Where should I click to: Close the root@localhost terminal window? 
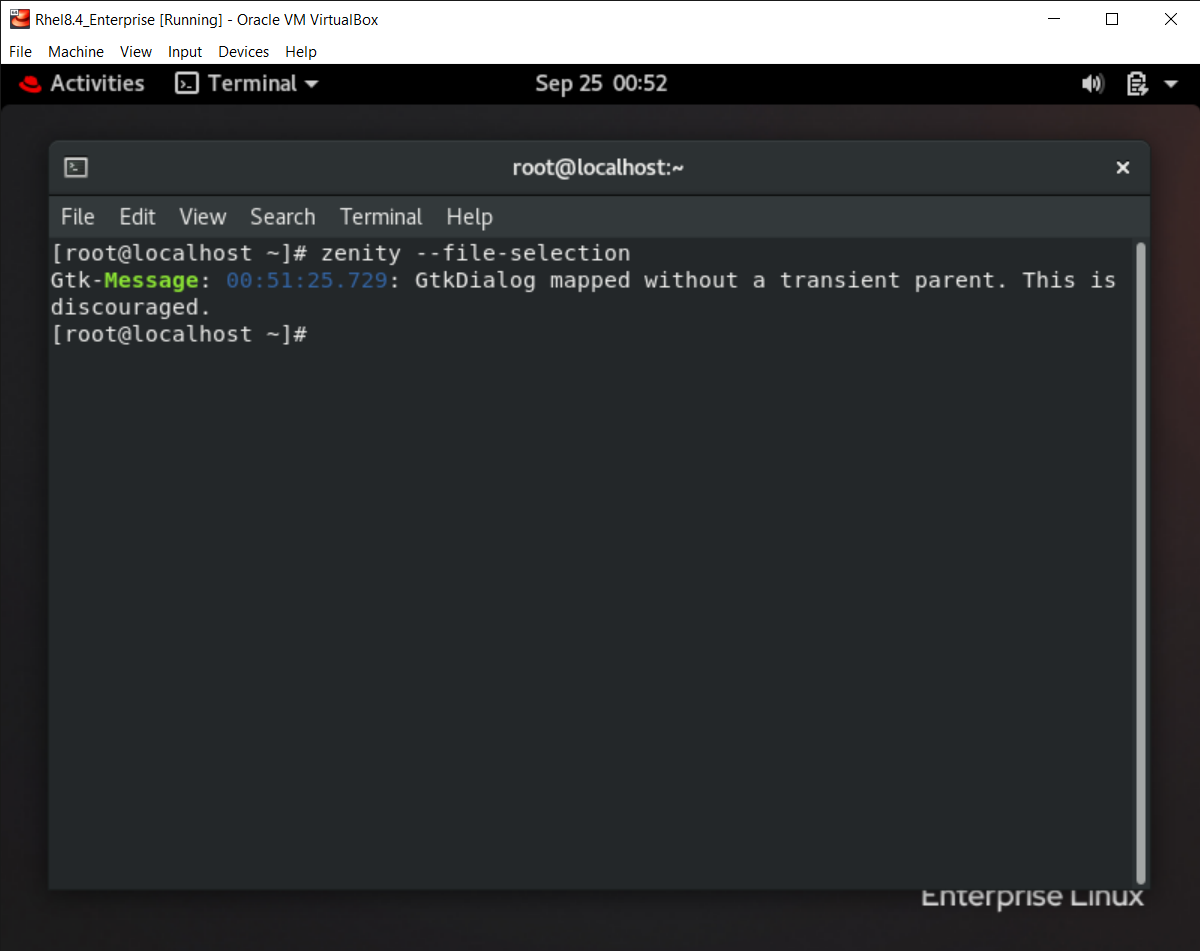click(x=1122, y=167)
